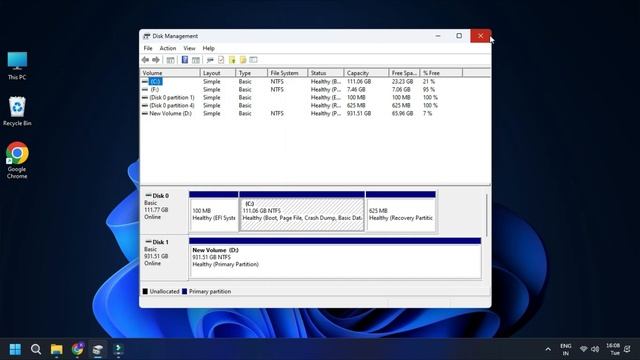Sort by the Capacity column header
This screenshot has height=360, width=640.
click(366, 73)
